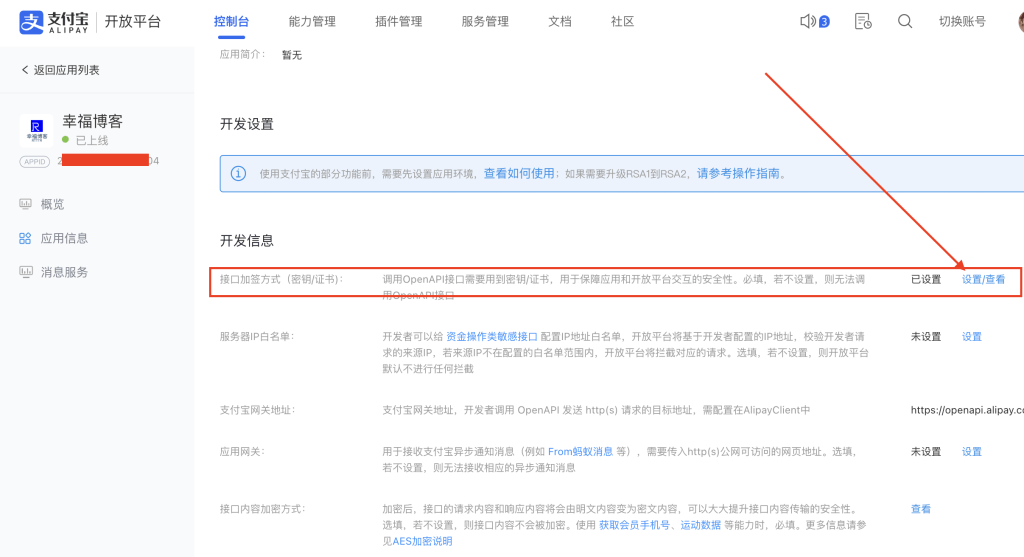Go back via 返回应用列表 arrow
Screen dimensions: 1024x557
[26, 70]
